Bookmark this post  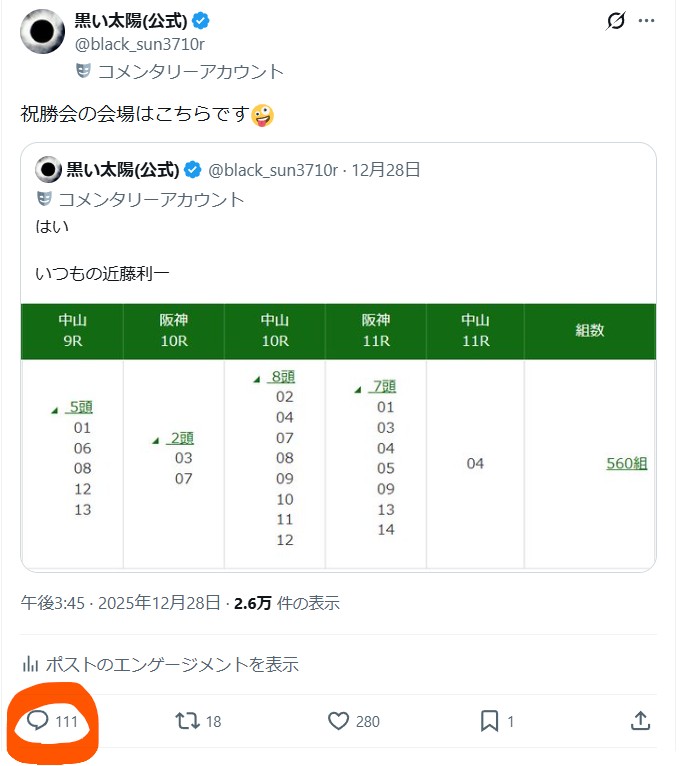pos(489,720)
